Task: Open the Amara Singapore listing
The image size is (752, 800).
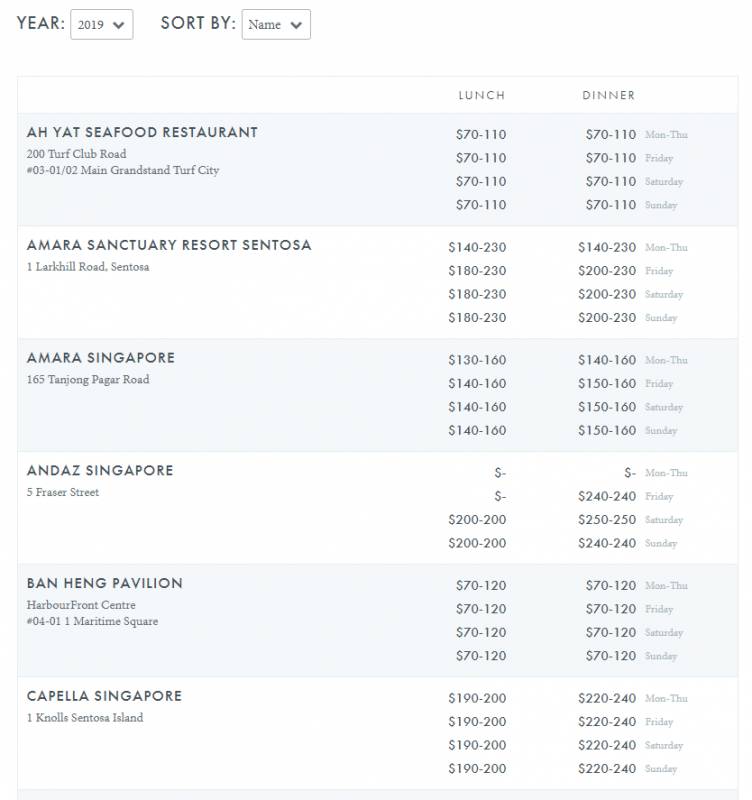Action: pyautogui.click(x=101, y=358)
